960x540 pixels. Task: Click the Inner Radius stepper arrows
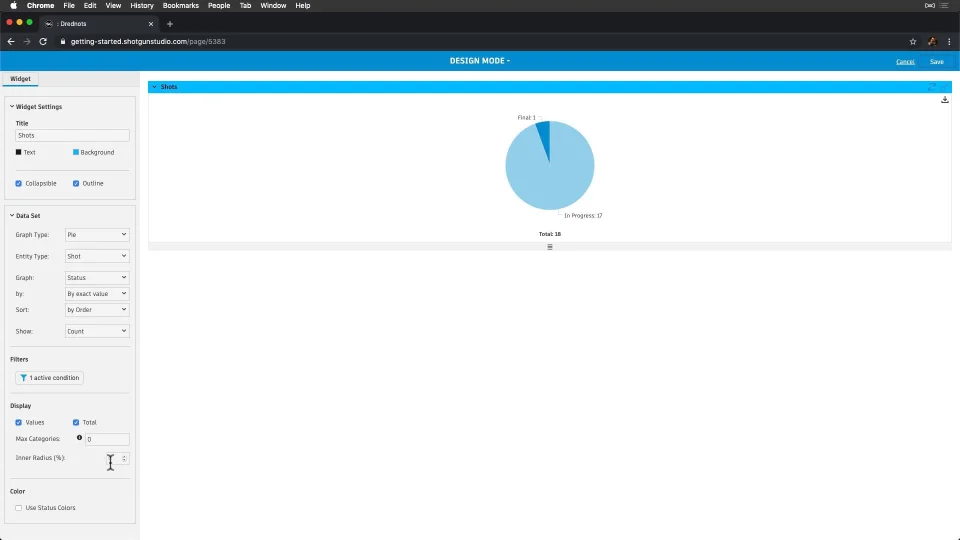124,458
